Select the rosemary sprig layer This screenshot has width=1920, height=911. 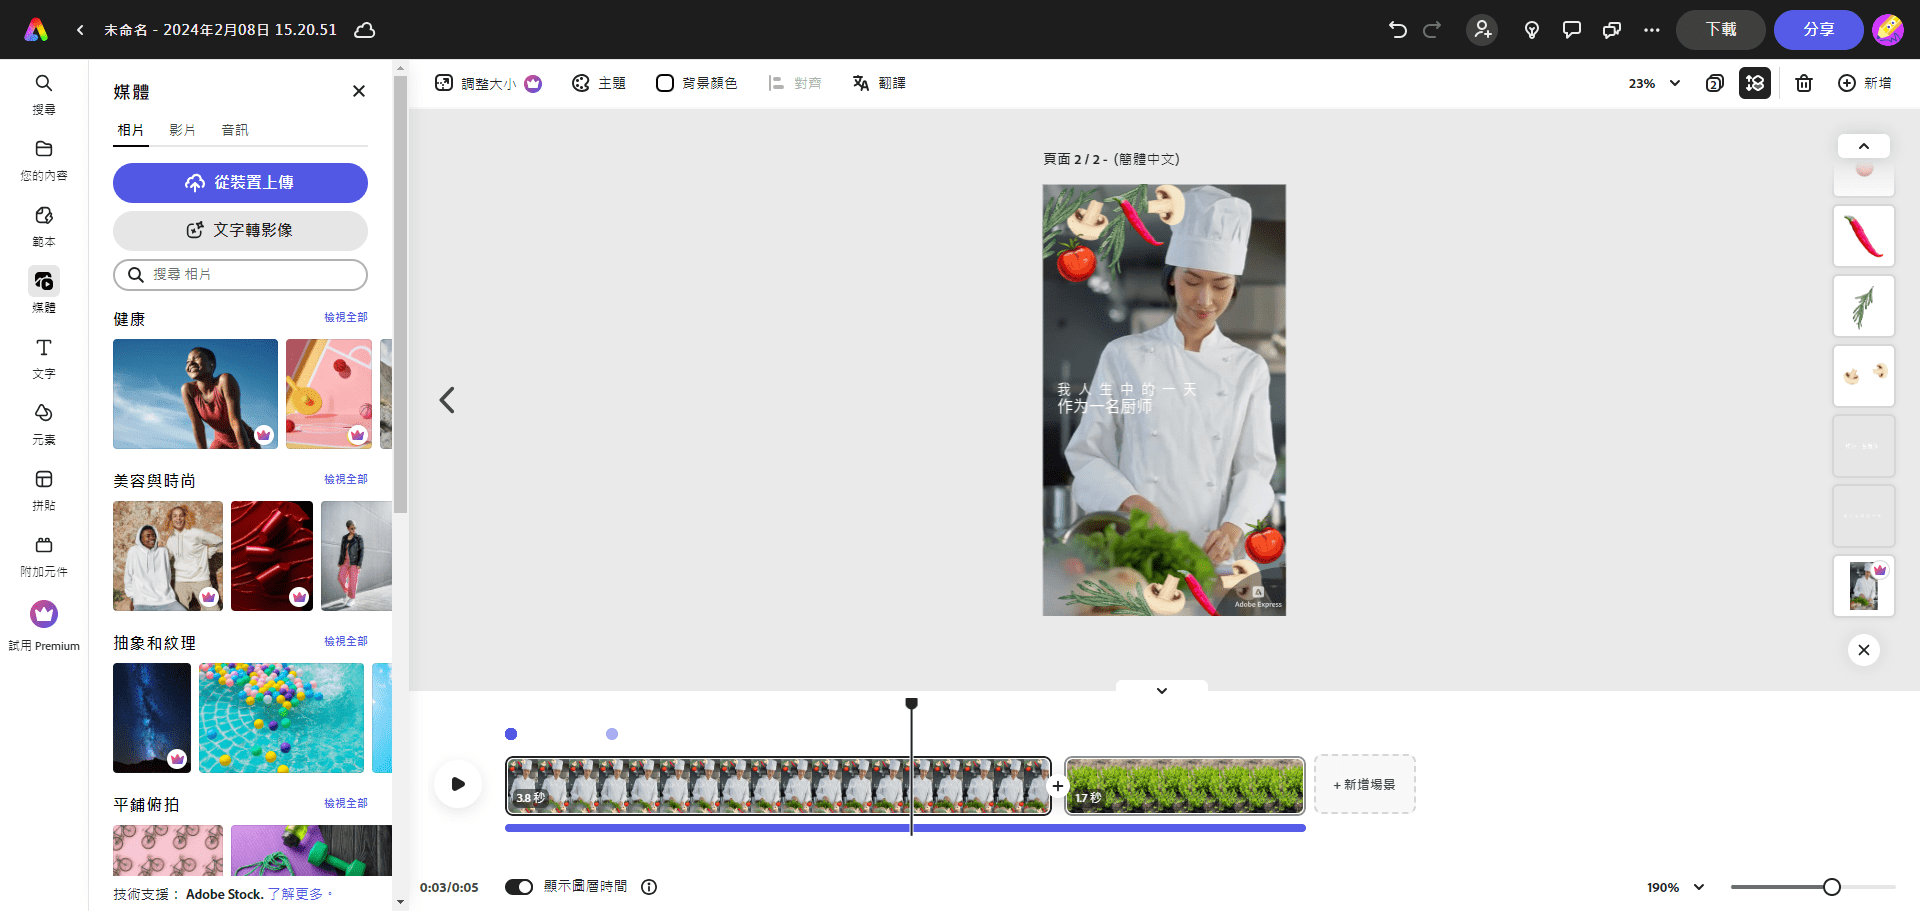(x=1864, y=306)
